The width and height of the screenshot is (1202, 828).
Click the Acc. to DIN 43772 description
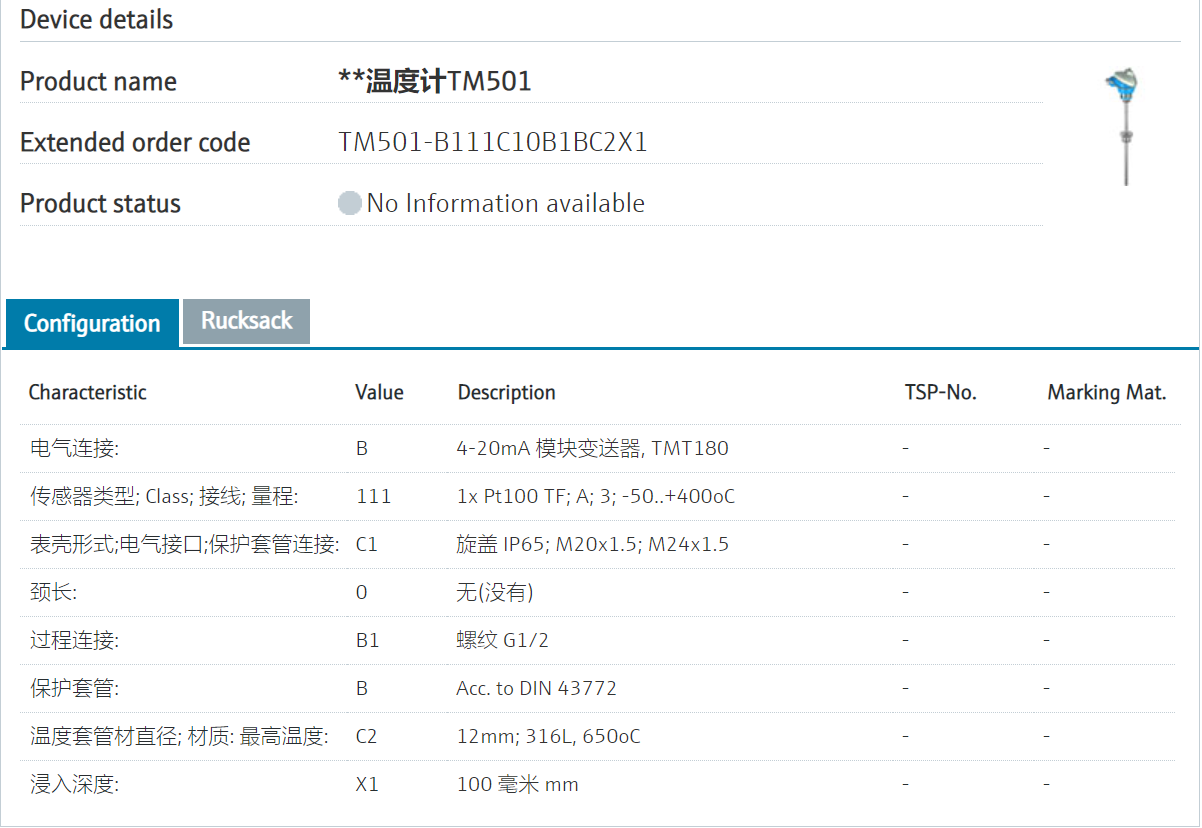[536, 689]
